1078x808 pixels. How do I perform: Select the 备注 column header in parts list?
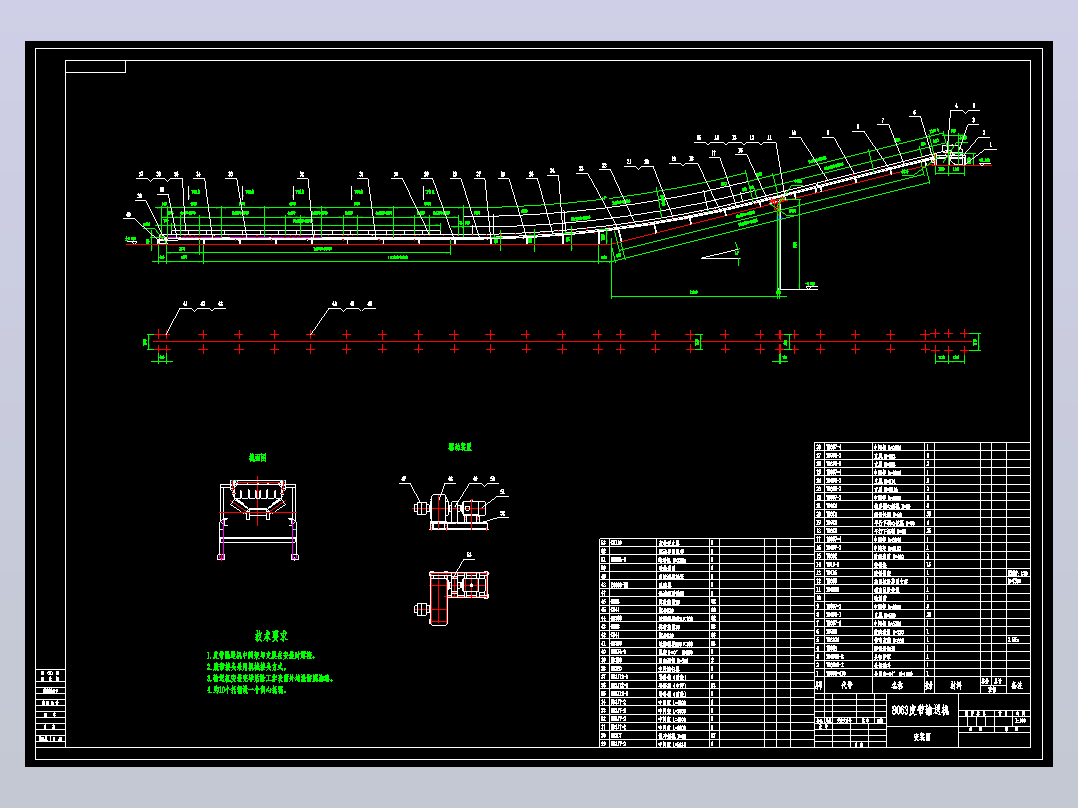click(x=1017, y=685)
